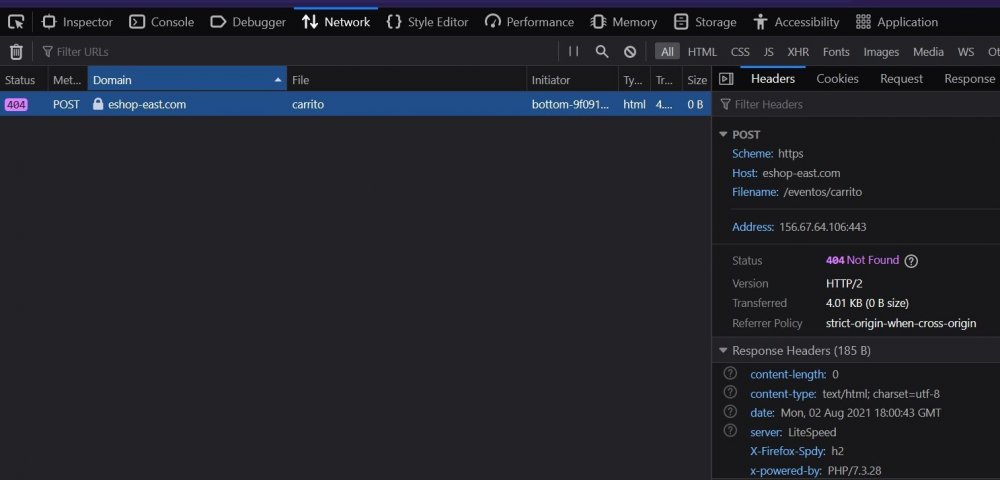This screenshot has width=1000, height=480.
Task: Select the Headers details tab
Action: [772, 78]
